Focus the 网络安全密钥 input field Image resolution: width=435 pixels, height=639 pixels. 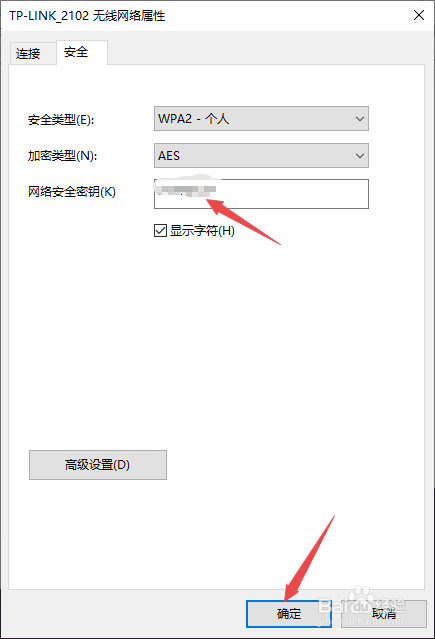point(261,194)
